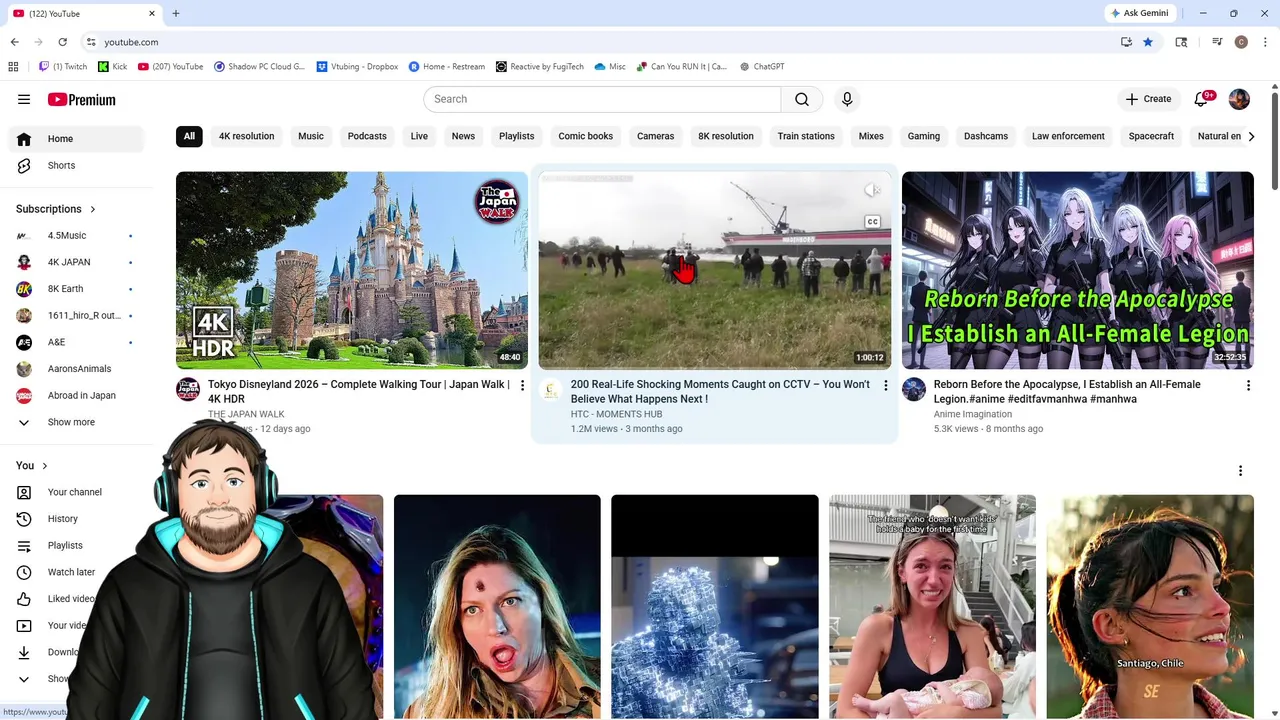Viewport: 1280px width, 720px height.
Task: Open more options for 200 Real-Life Shocking Moments
Action: [885, 386]
